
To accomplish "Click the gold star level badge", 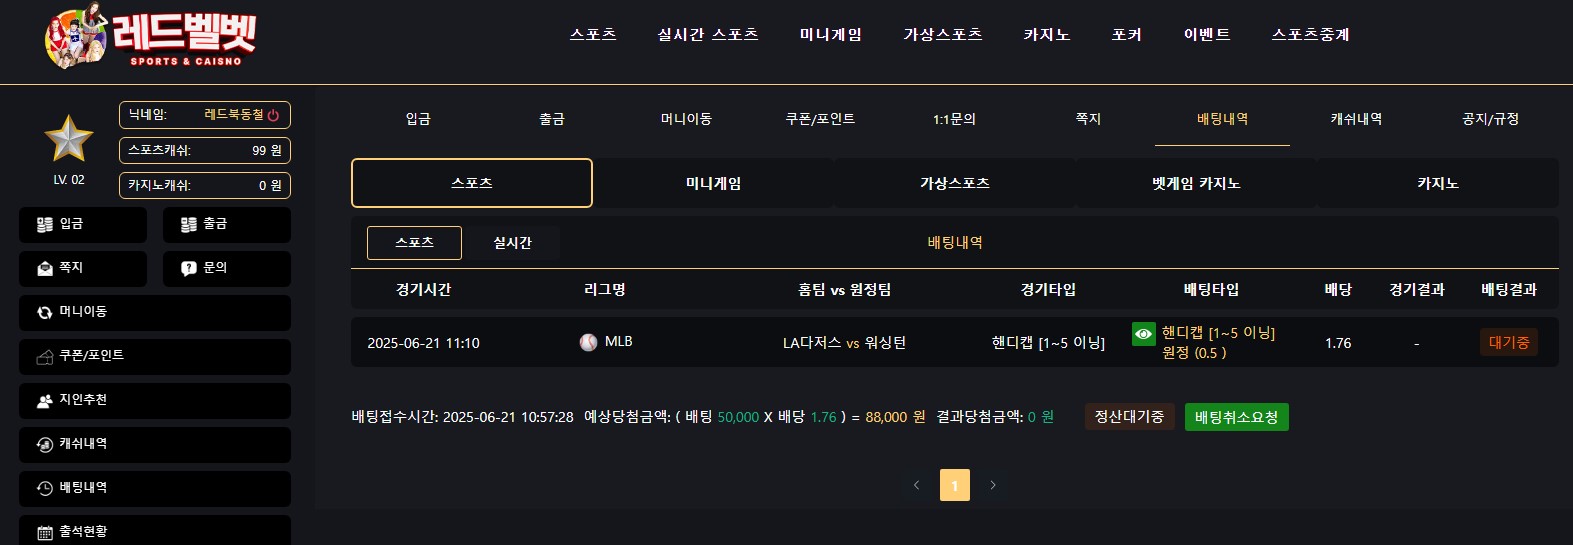I will click(69, 139).
